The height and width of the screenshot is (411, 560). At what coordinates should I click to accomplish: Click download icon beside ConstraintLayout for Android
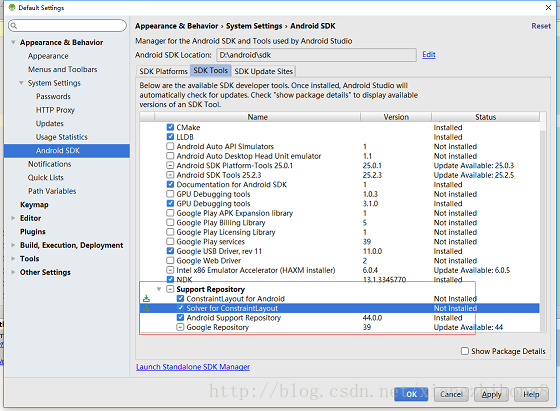pyautogui.click(x=146, y=299)
